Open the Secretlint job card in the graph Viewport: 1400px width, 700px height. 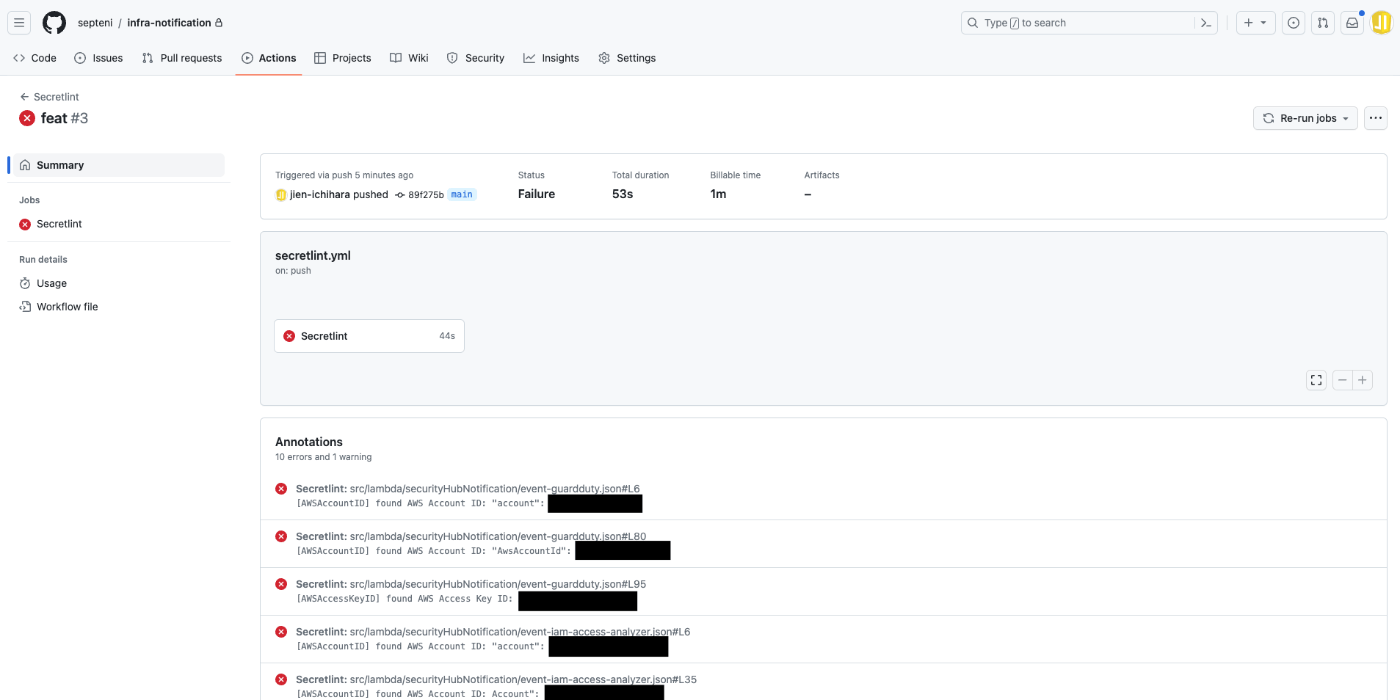(x=369, y=336)
